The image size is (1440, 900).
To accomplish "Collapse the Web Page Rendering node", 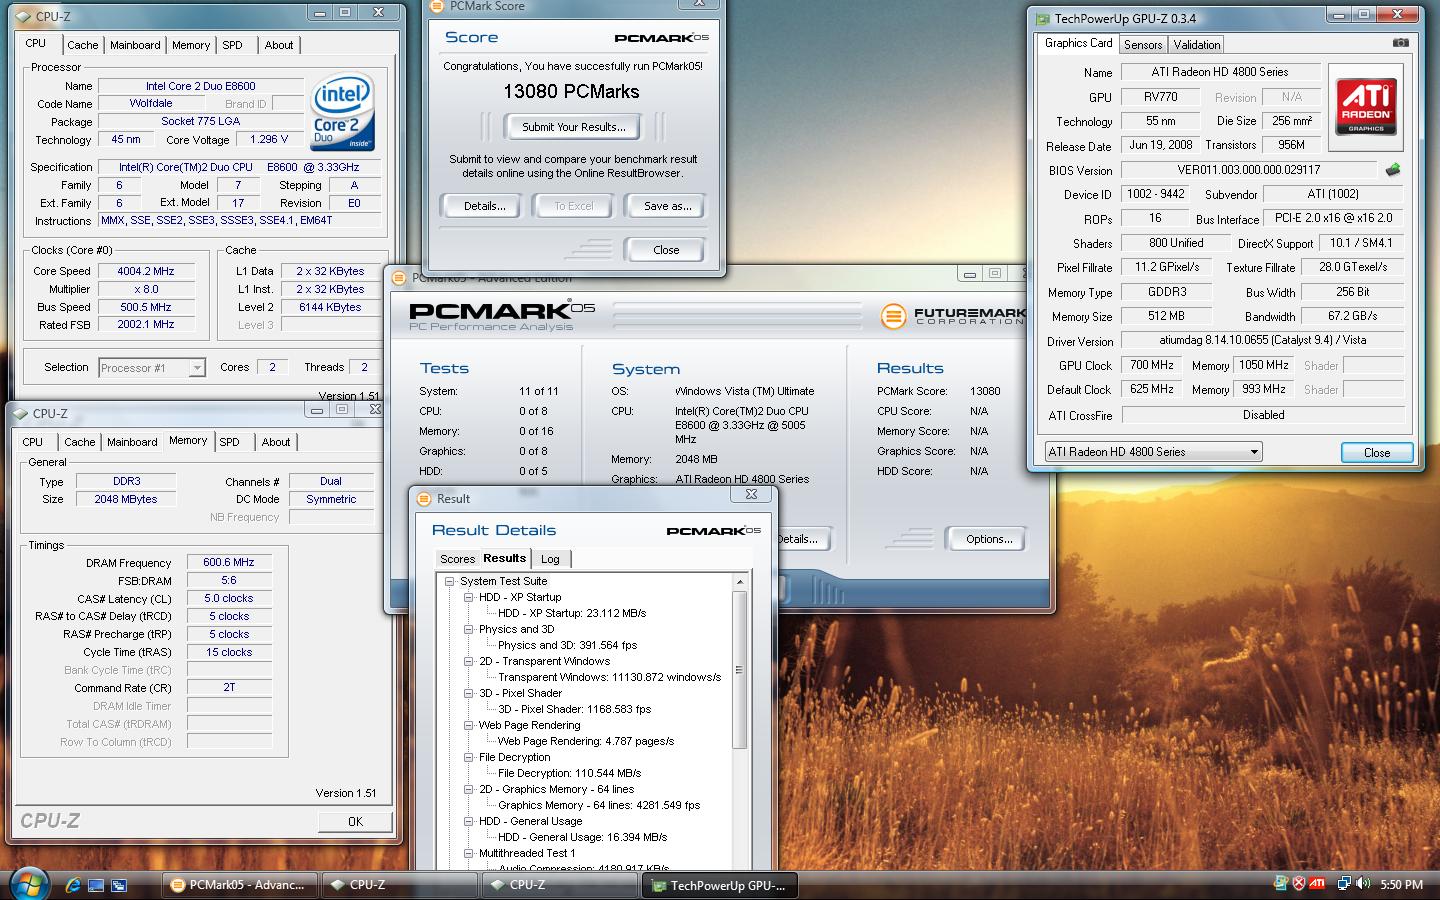I will [468, 725].
